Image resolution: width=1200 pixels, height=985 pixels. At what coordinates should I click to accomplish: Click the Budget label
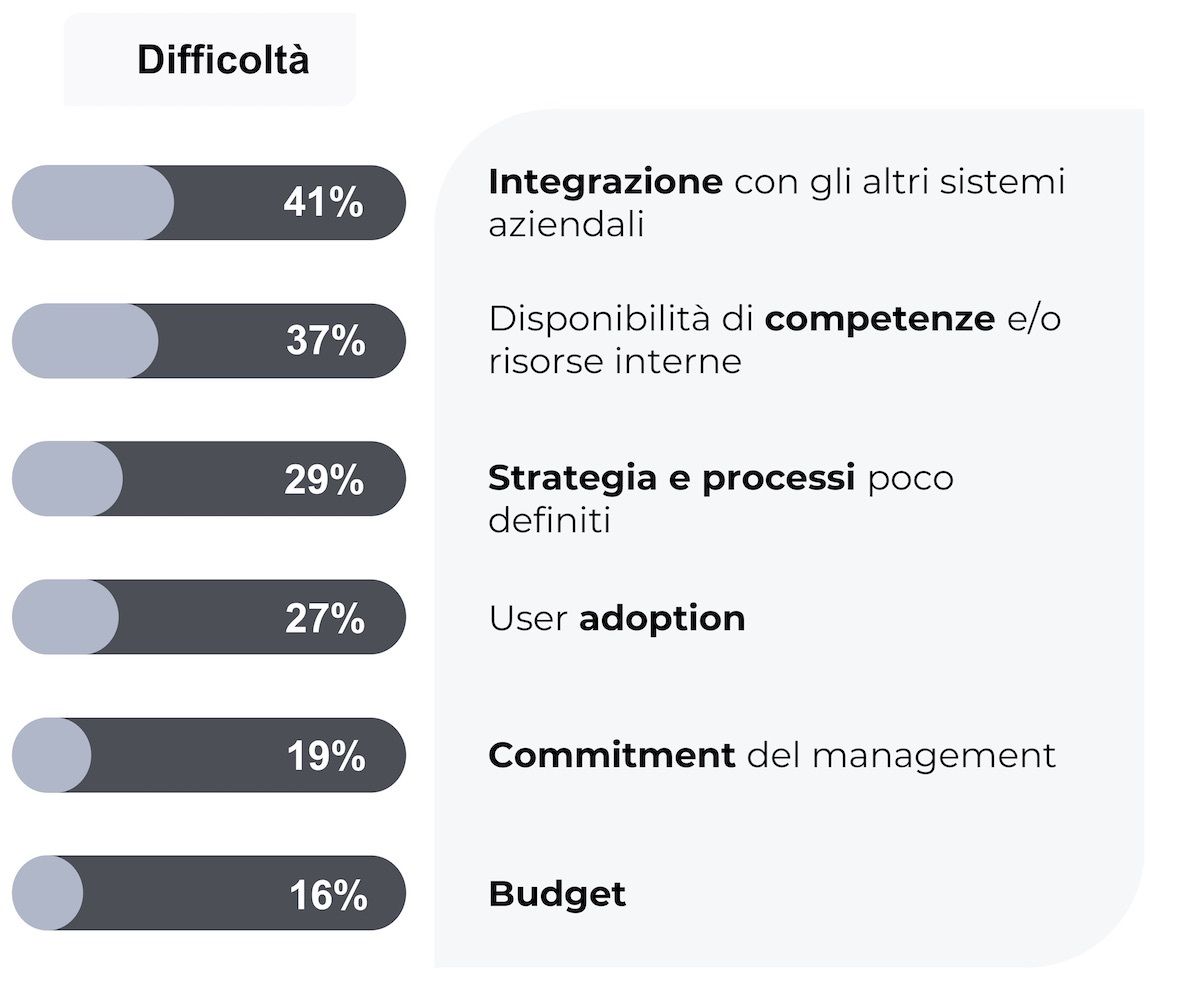pos(557,893)
